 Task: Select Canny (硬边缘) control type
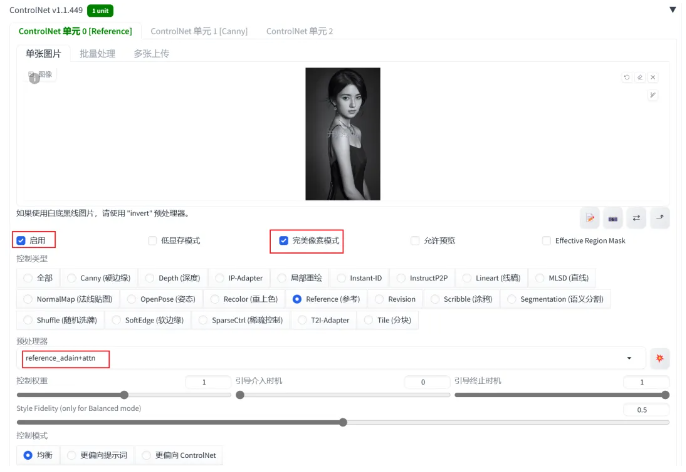(99, 278)
